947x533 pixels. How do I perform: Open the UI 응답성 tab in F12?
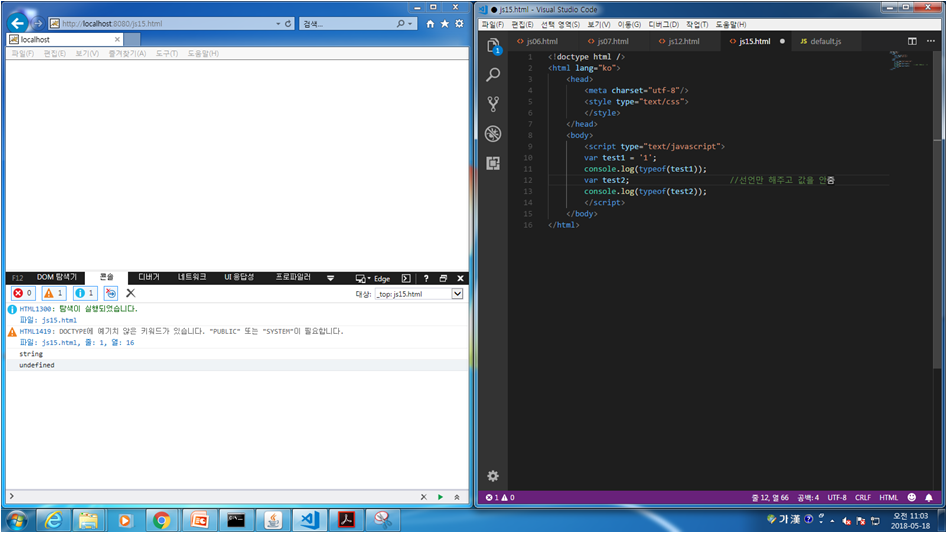tap(239, 277)
